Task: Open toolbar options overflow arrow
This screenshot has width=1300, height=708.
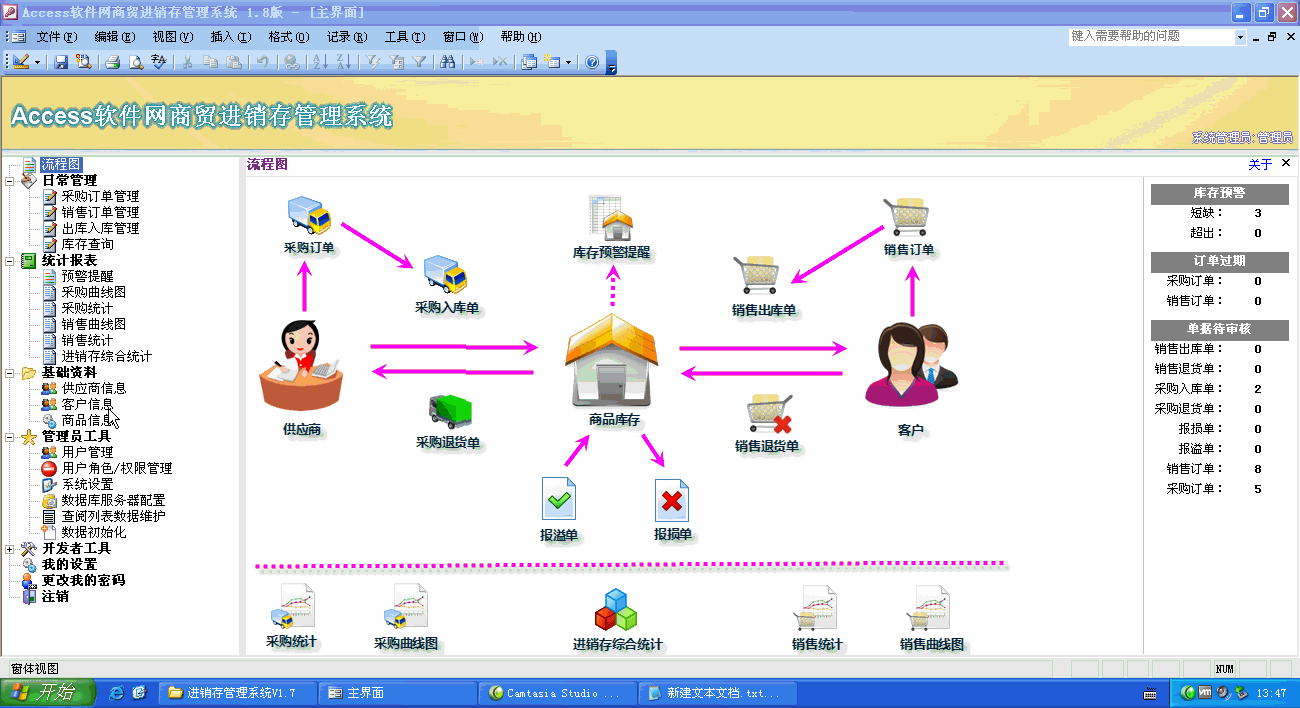Action: click(612, 62)
